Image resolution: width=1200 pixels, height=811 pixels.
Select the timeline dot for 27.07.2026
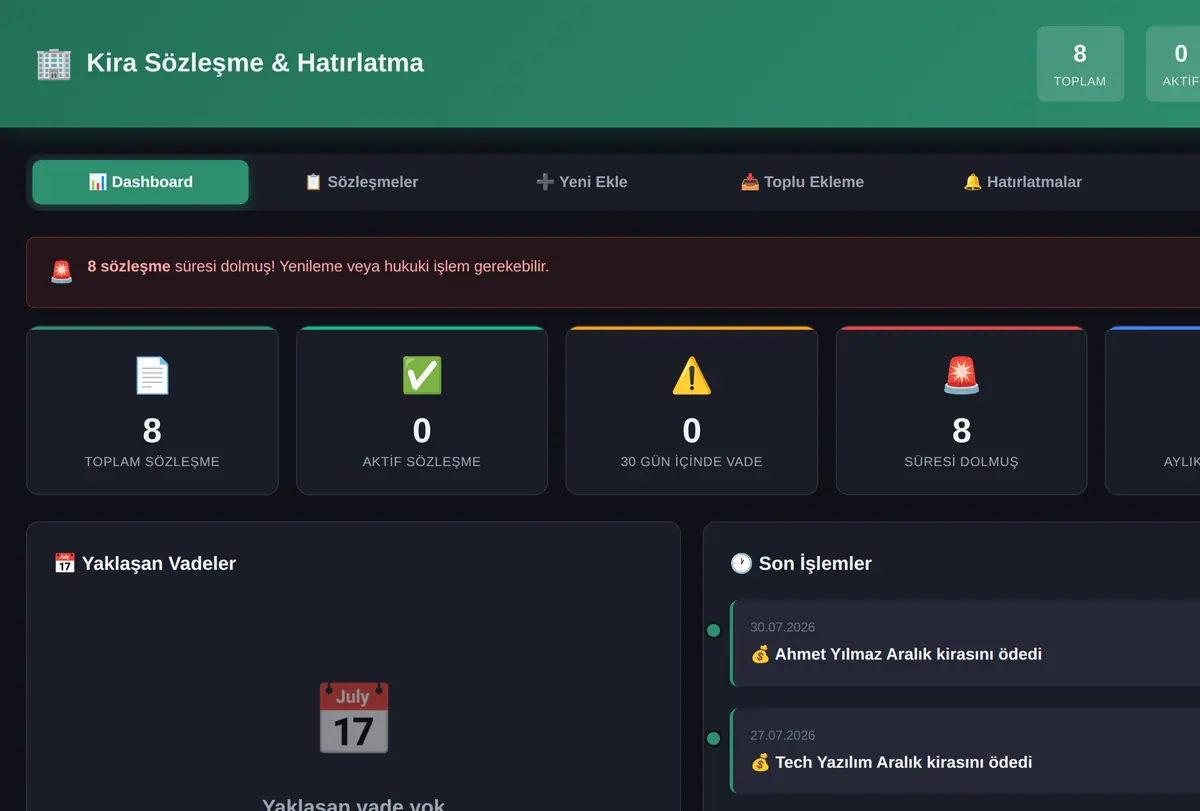[x=713, y=738]
